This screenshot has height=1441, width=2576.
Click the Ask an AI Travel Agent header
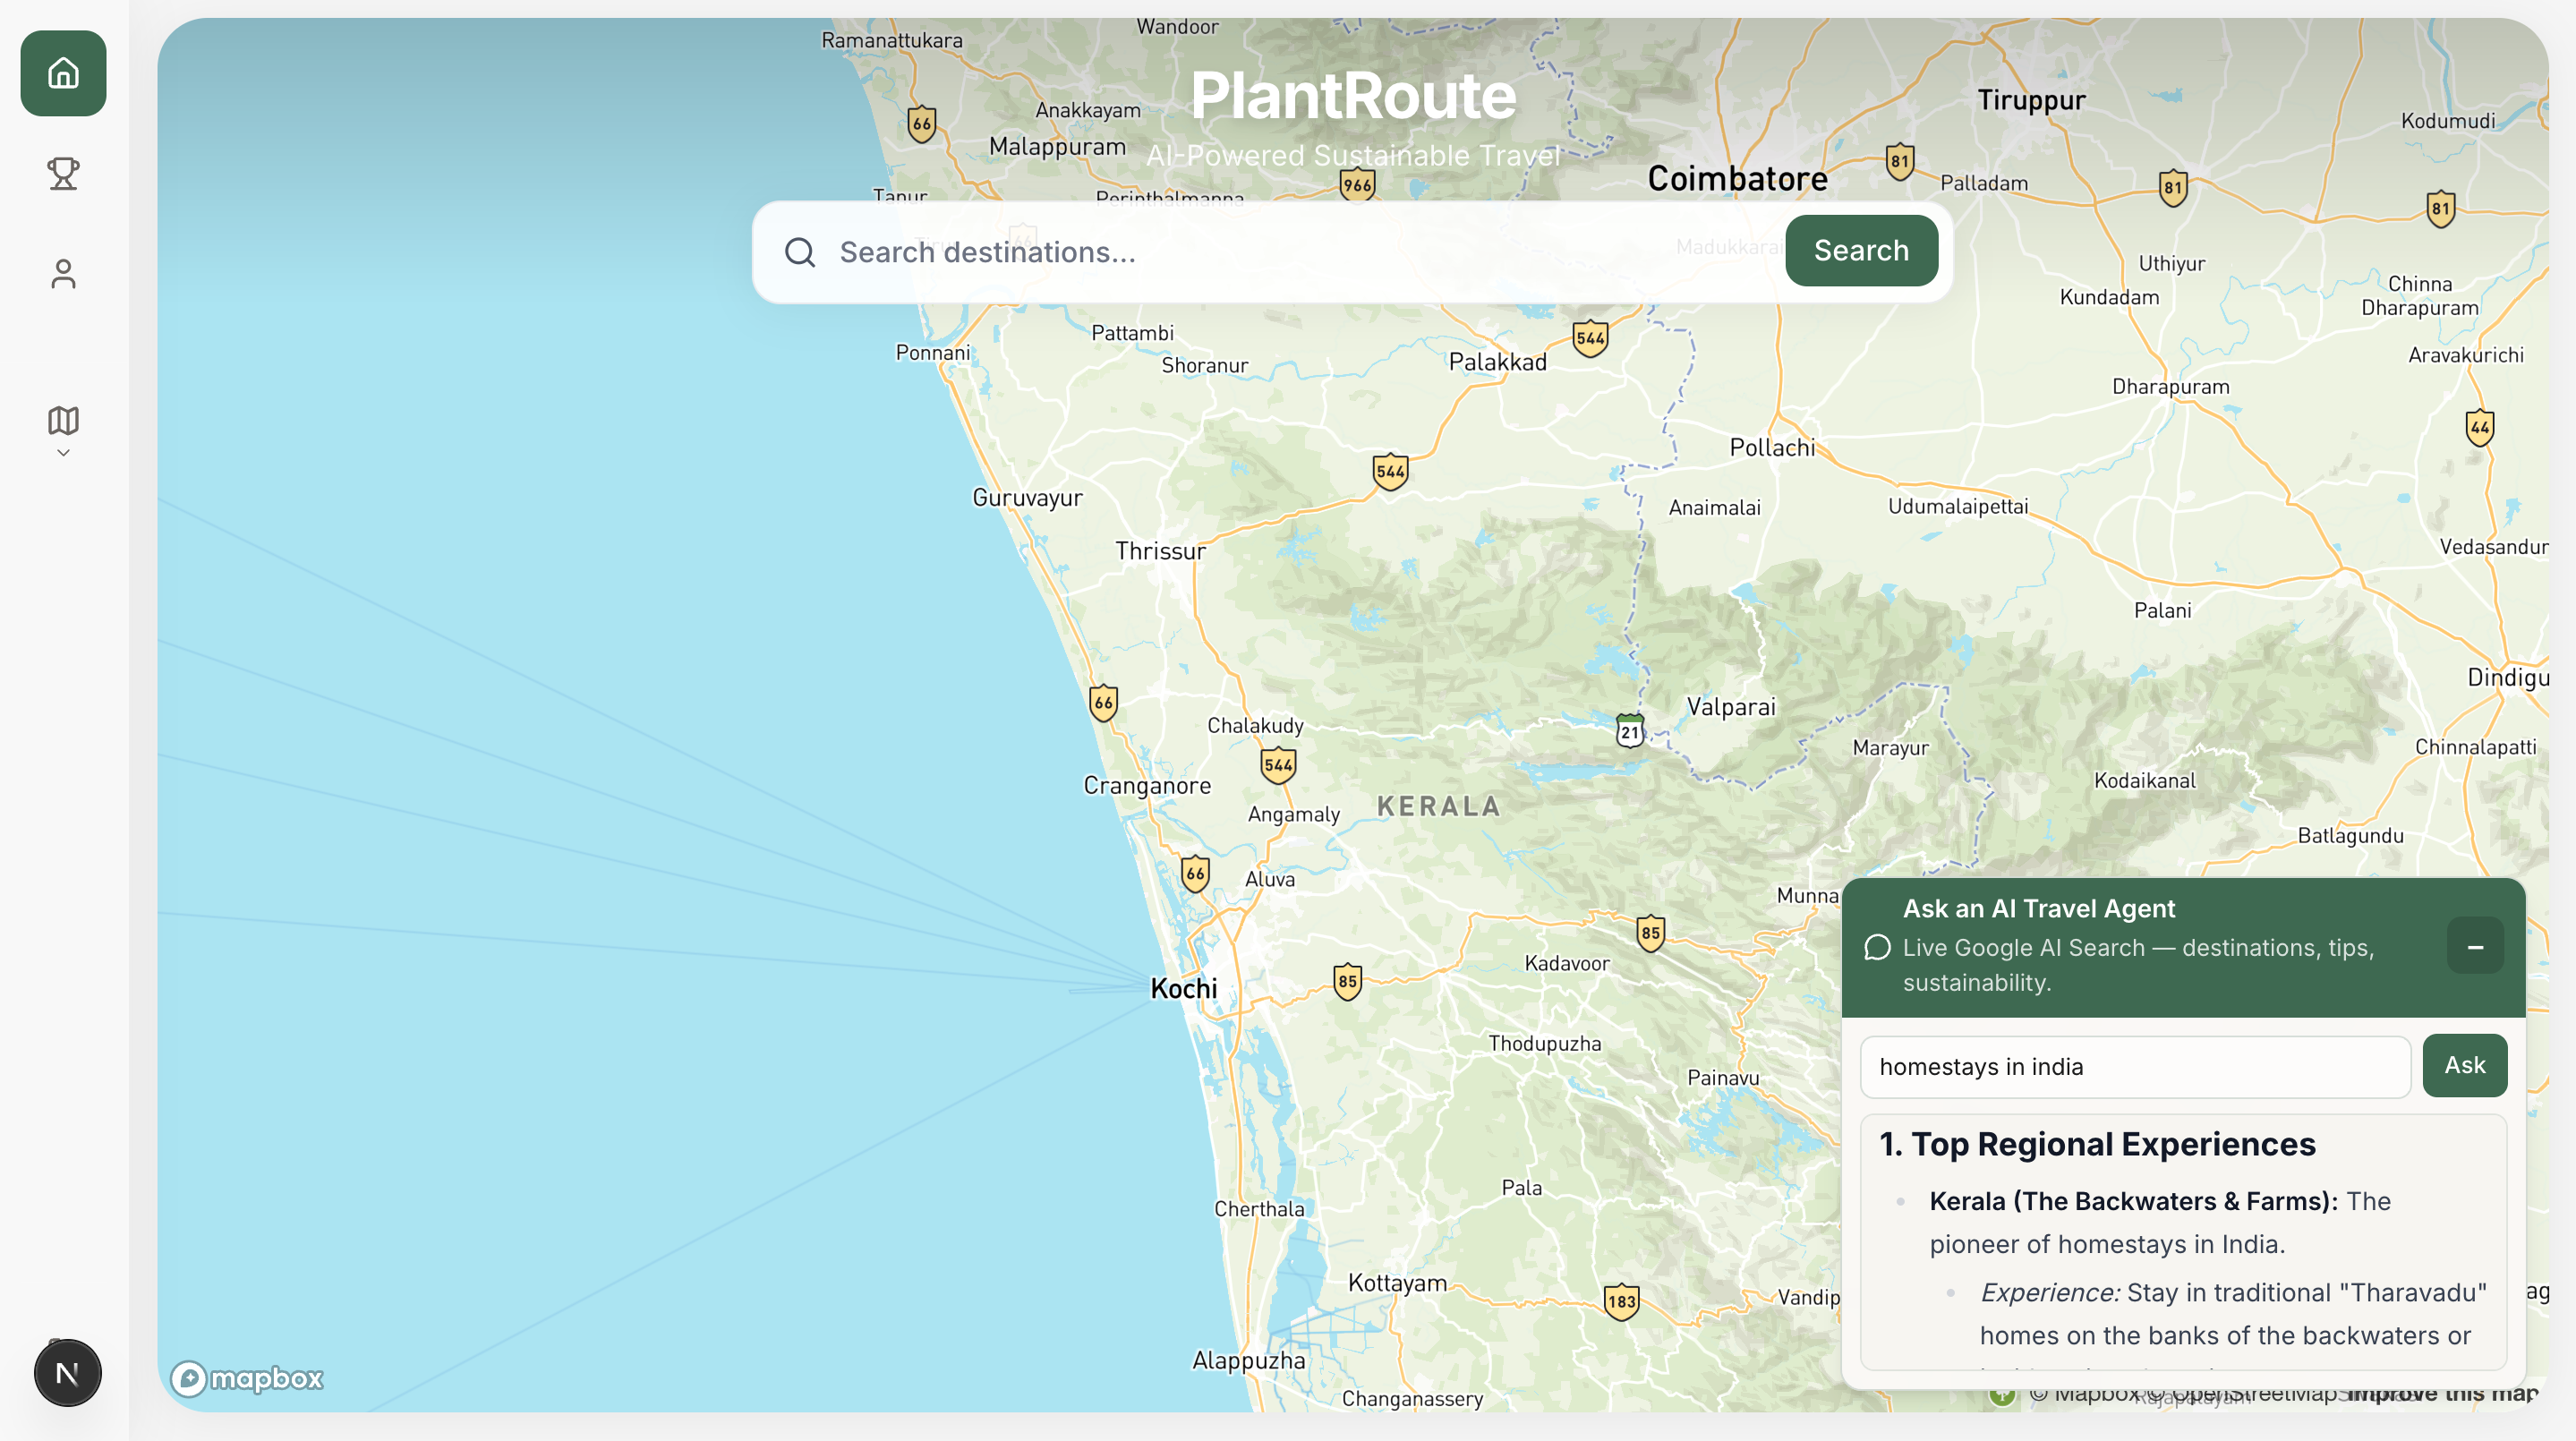[x=2038, y=908]
